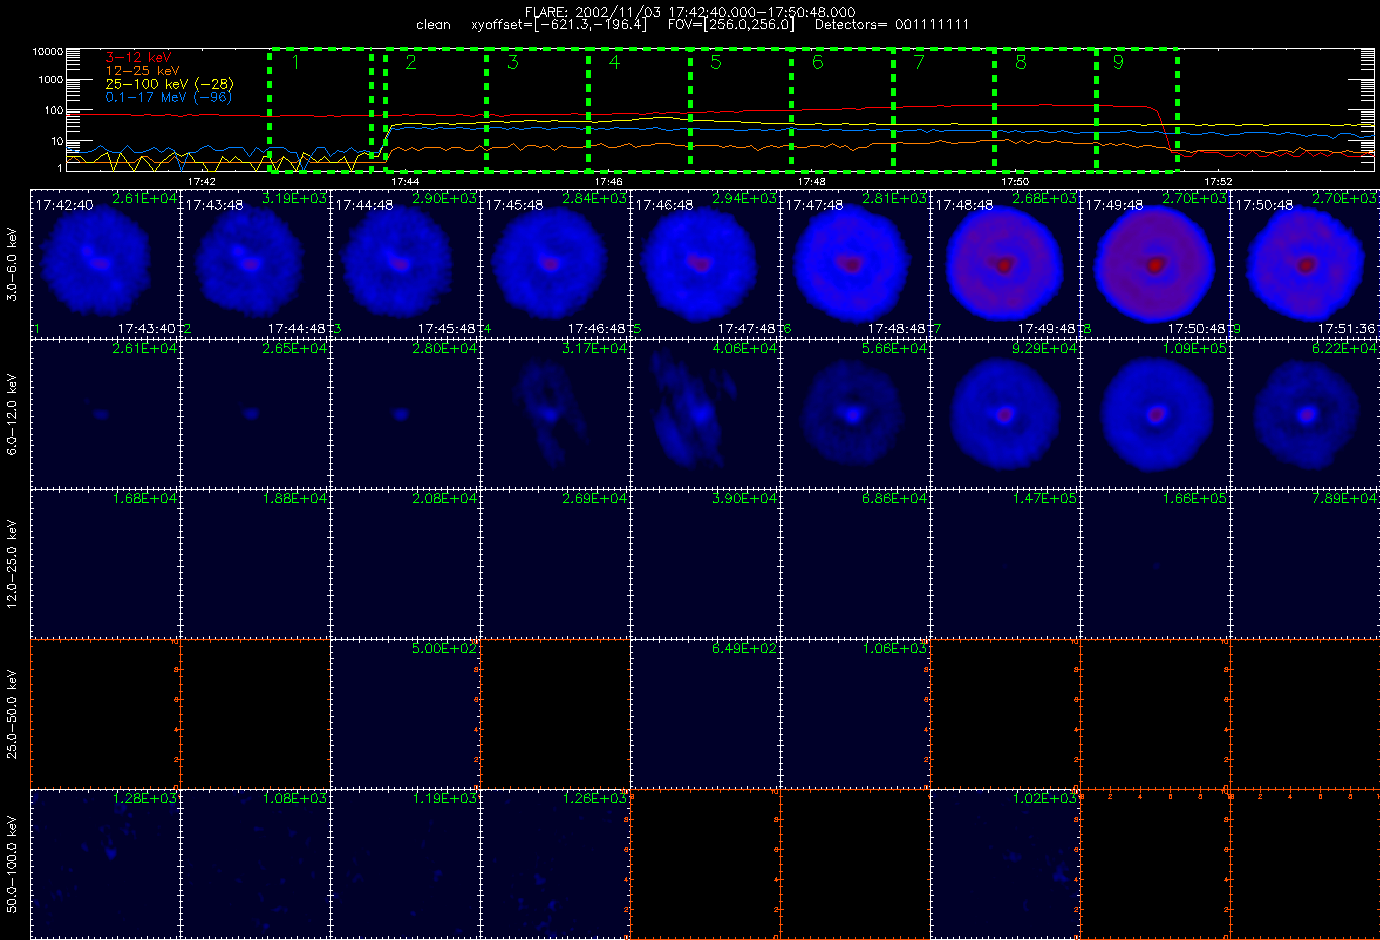Select interval marker 2 in the light curve

(x=411, y=62)
